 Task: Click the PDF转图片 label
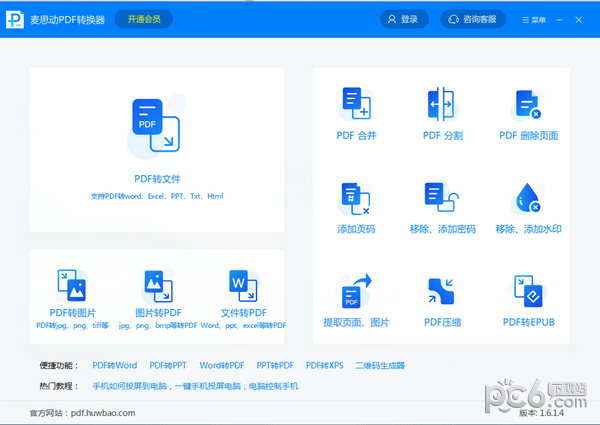(x=73, y=313)
